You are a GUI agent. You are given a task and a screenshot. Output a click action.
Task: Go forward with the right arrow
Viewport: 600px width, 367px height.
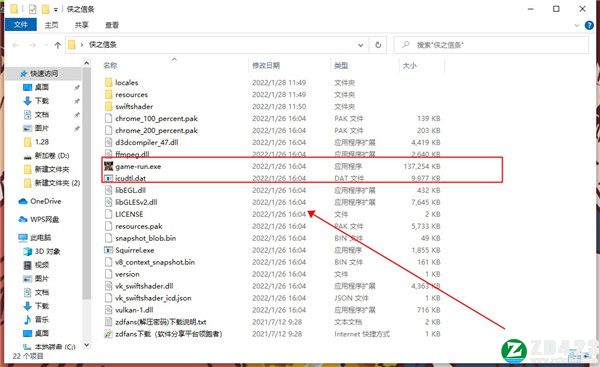33,45
